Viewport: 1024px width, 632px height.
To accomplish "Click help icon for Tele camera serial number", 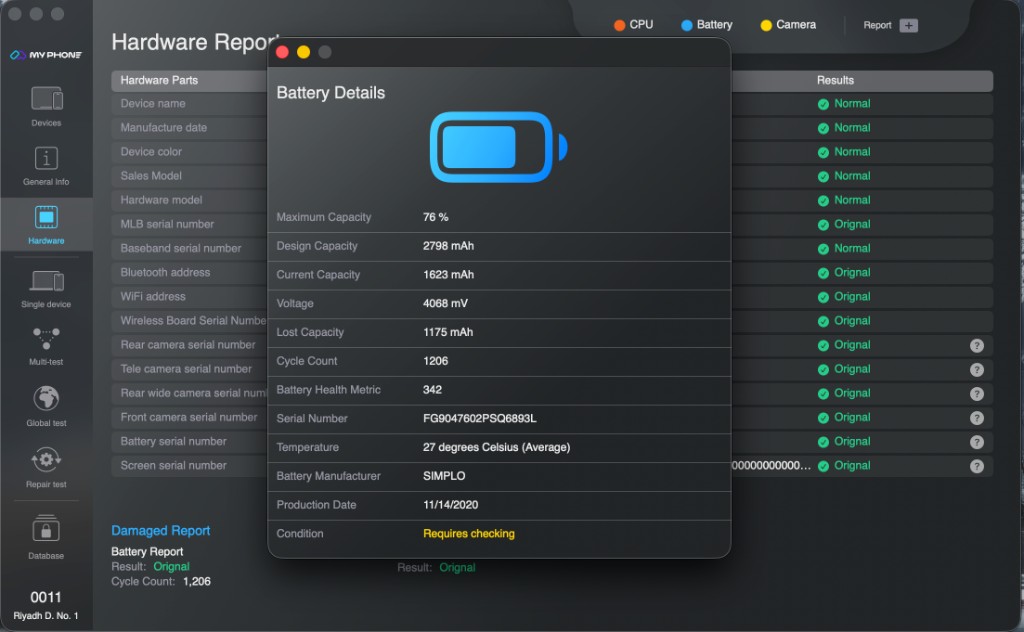I will pyautogui.click(x=976, y=370).
